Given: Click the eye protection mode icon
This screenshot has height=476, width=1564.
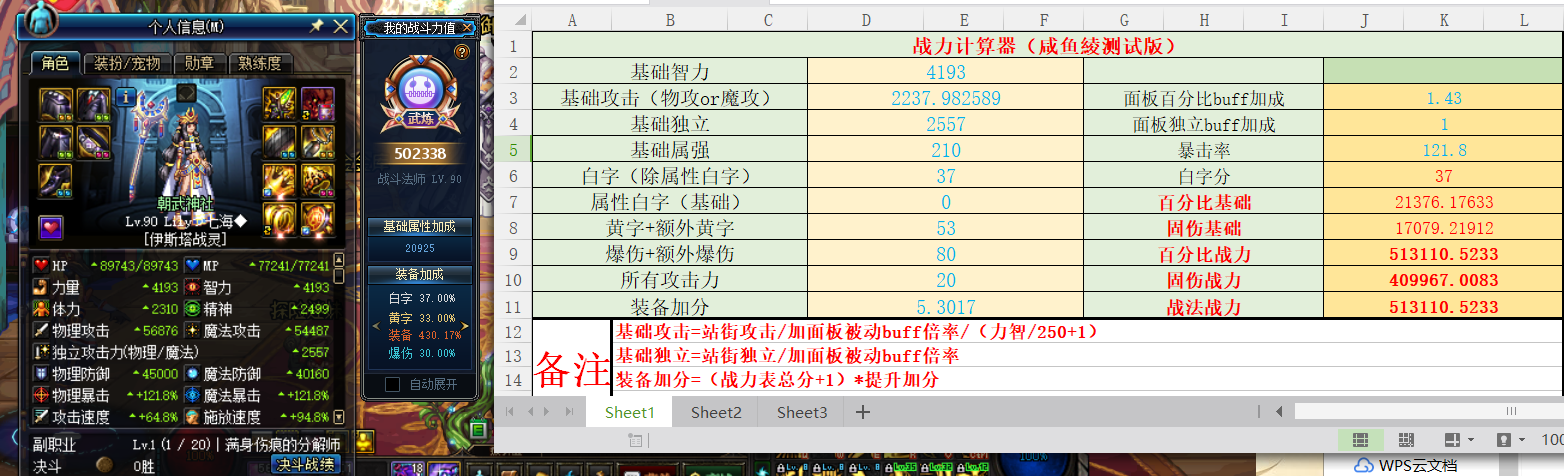Looking at the screenshot, I should tap(1504, 439).
